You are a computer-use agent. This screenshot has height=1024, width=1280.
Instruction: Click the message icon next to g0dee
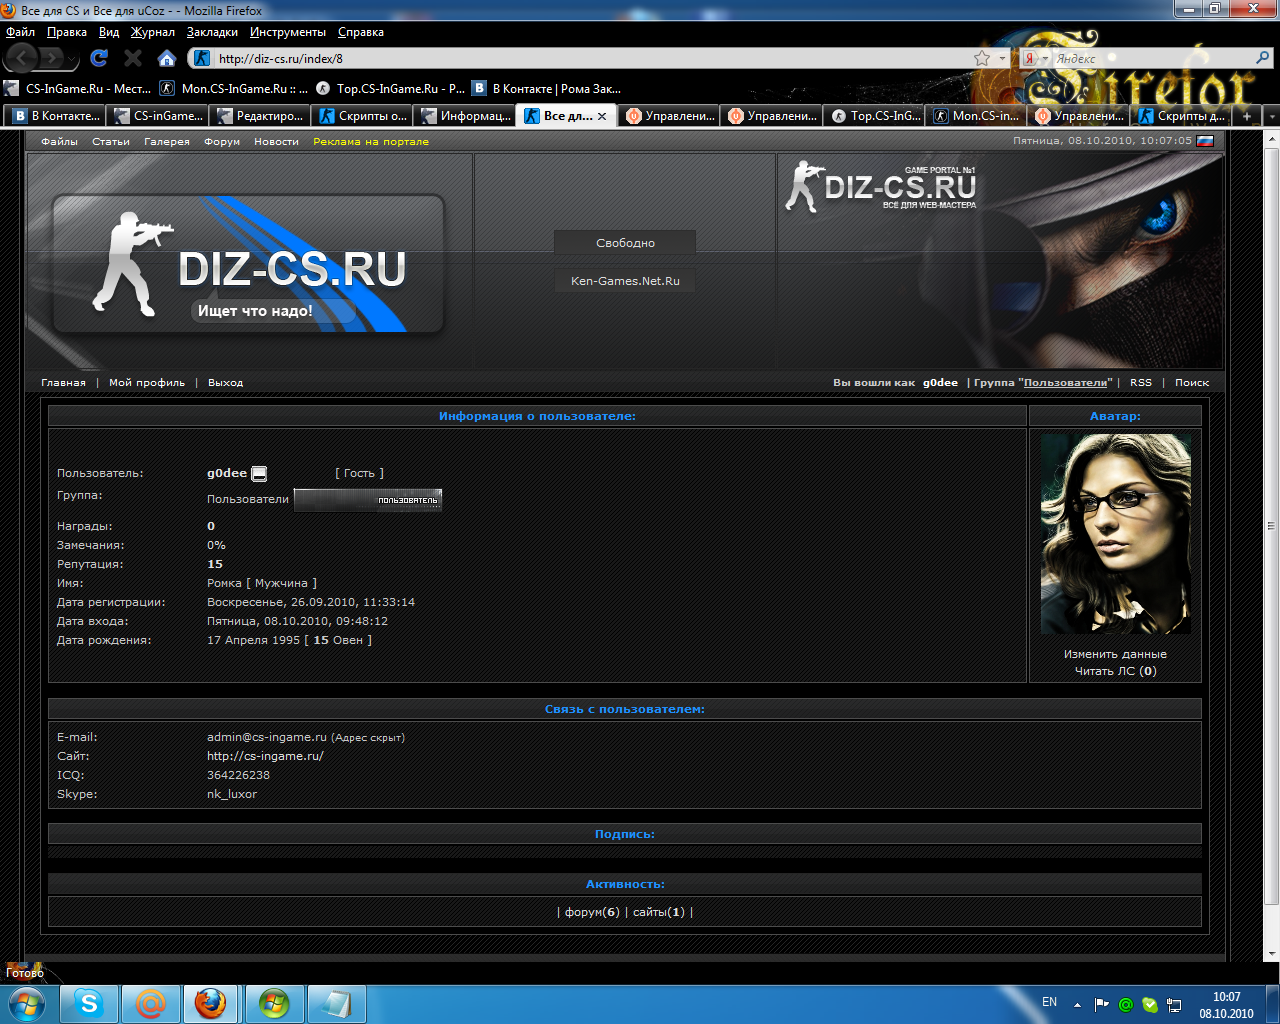coord(259,474)
